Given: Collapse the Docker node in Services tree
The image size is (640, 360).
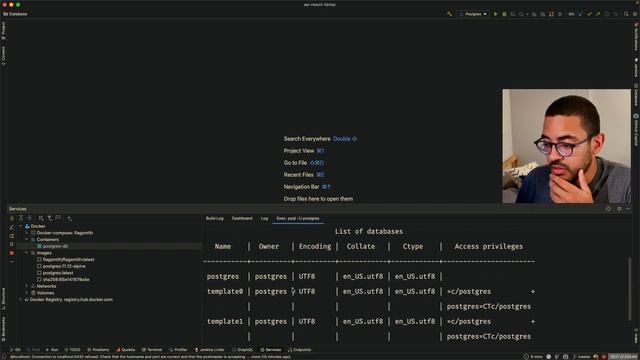Looking at the screenshot, I should click(21, 226).
